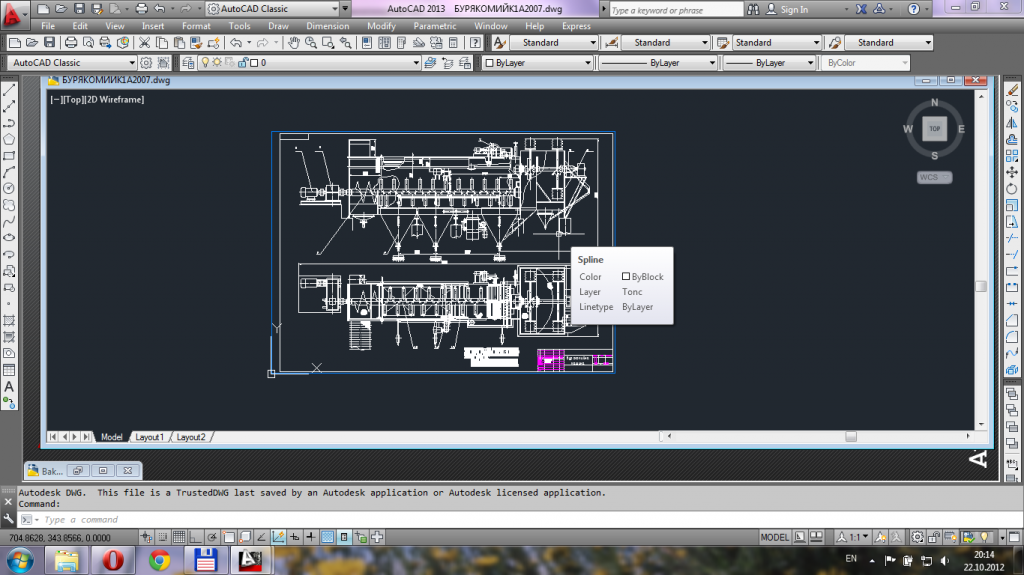Image resolution: width=1024 pixels, height=575 pixels.
Task: Open the Express menu
Action: click(x=576, y=26)
